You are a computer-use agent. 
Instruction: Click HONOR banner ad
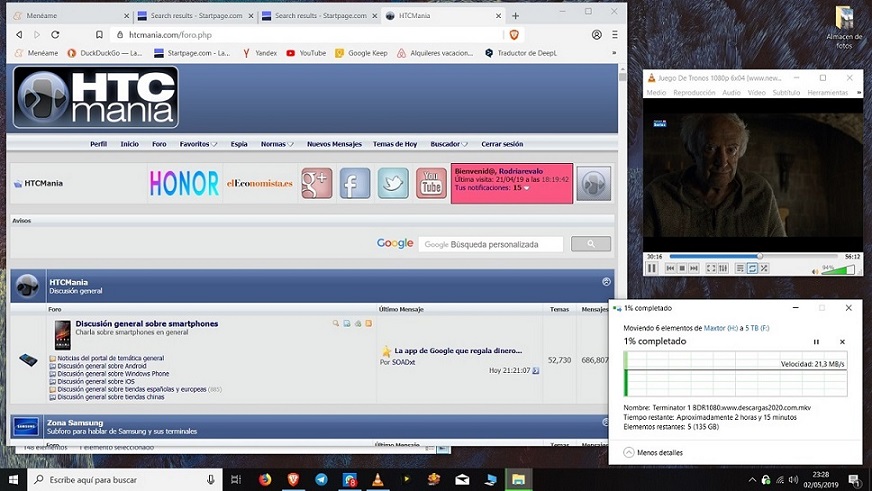[x=184, y=183]
